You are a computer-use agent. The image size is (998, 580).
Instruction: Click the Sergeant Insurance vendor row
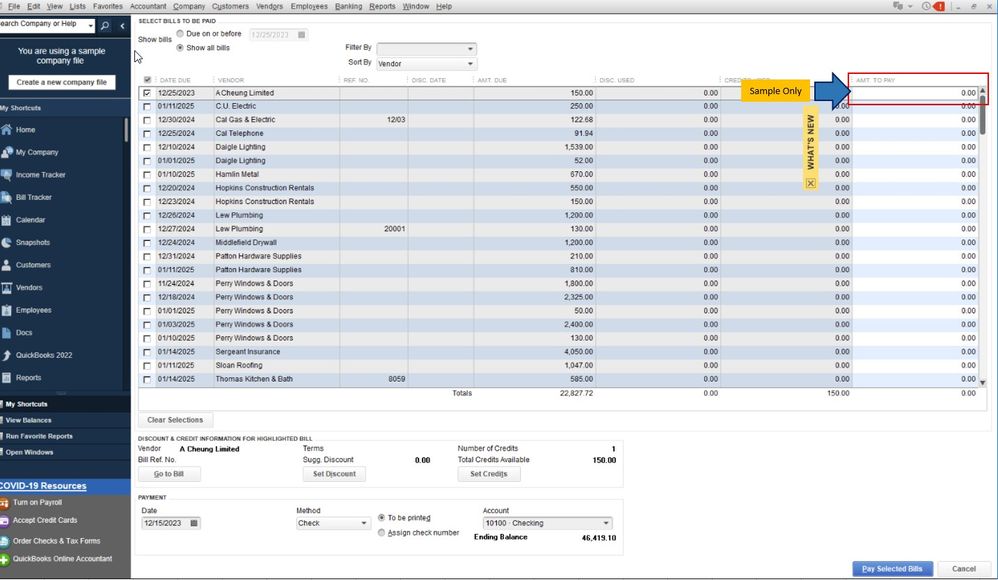(560, 352)
